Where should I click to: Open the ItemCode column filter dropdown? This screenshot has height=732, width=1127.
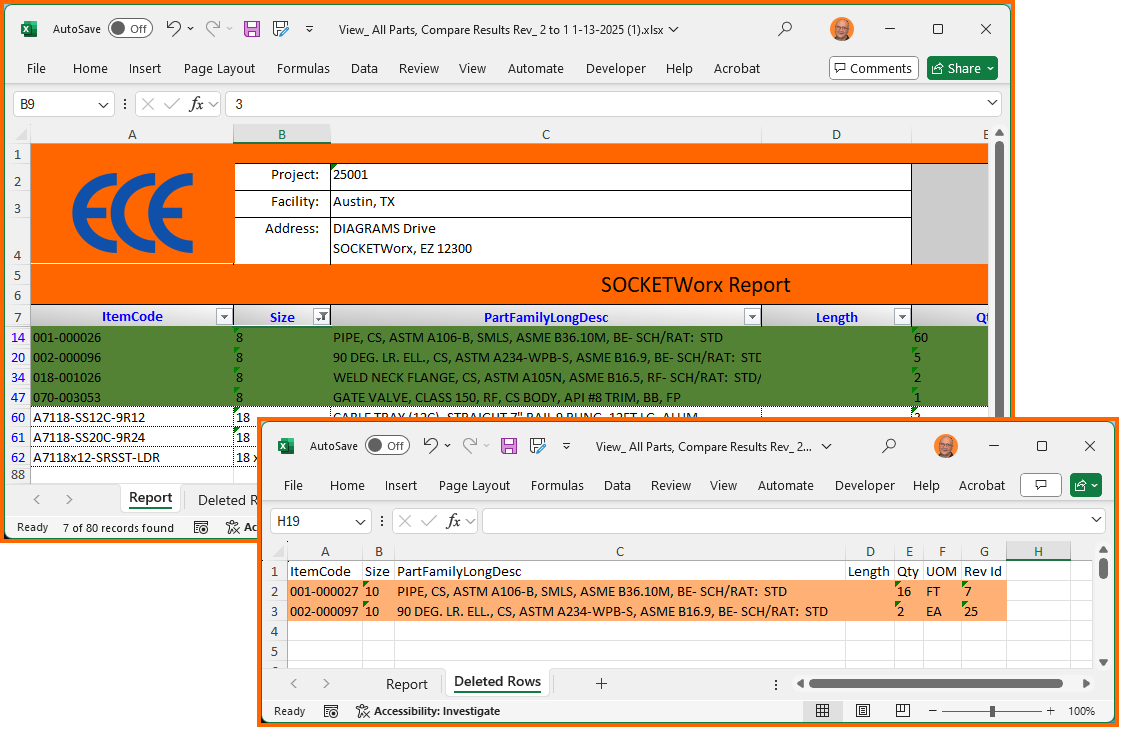[224, 317]
